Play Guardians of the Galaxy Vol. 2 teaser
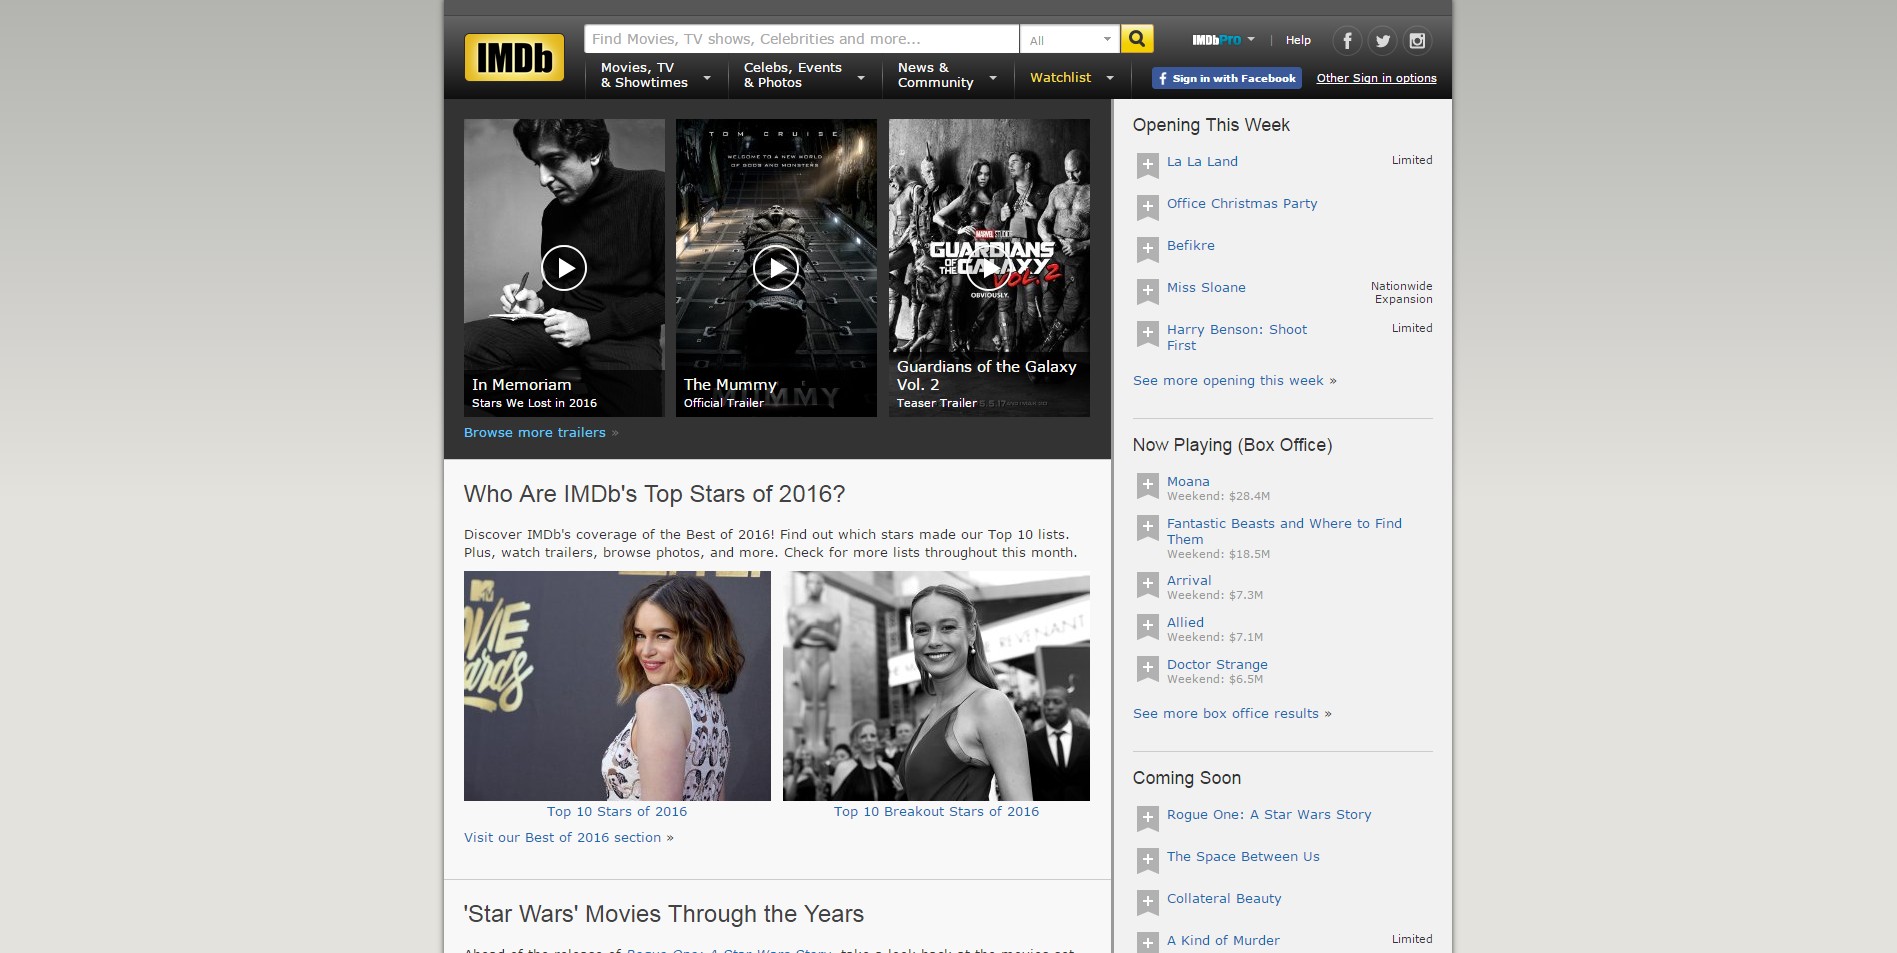The height and width of the screenshot is (953, 1897). point(988,268)
